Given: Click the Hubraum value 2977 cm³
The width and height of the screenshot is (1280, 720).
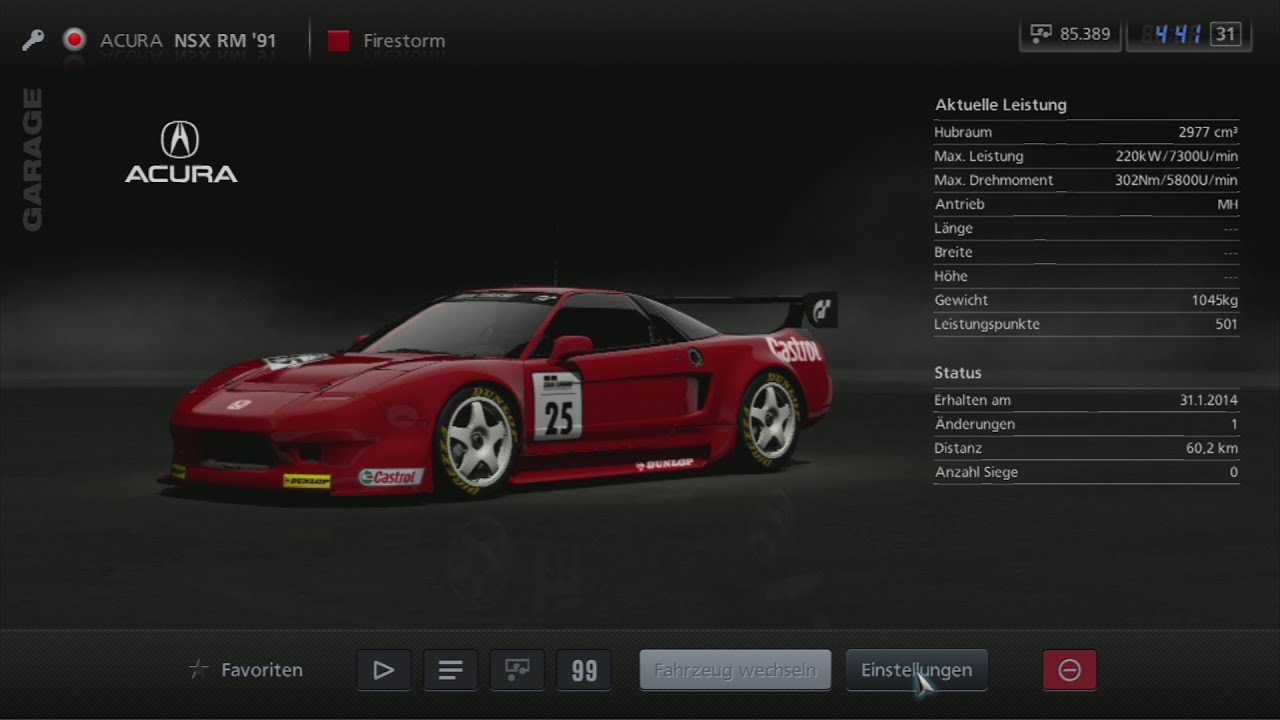Looking at the screenshot, I should (1208, 132).
